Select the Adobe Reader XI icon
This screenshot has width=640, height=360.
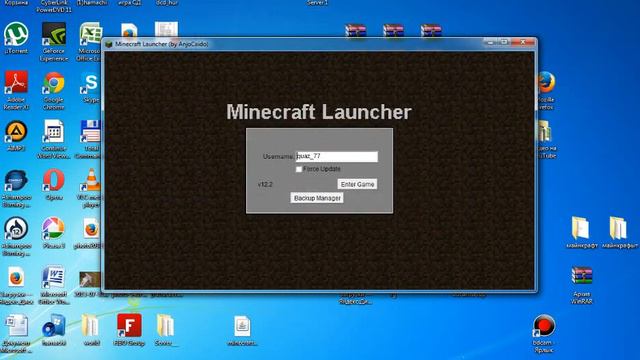point(16,83)
